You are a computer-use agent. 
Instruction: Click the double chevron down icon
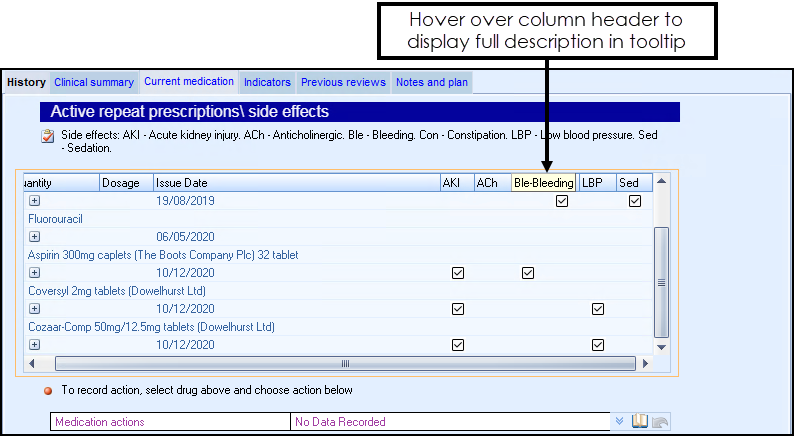click(620, 422)
